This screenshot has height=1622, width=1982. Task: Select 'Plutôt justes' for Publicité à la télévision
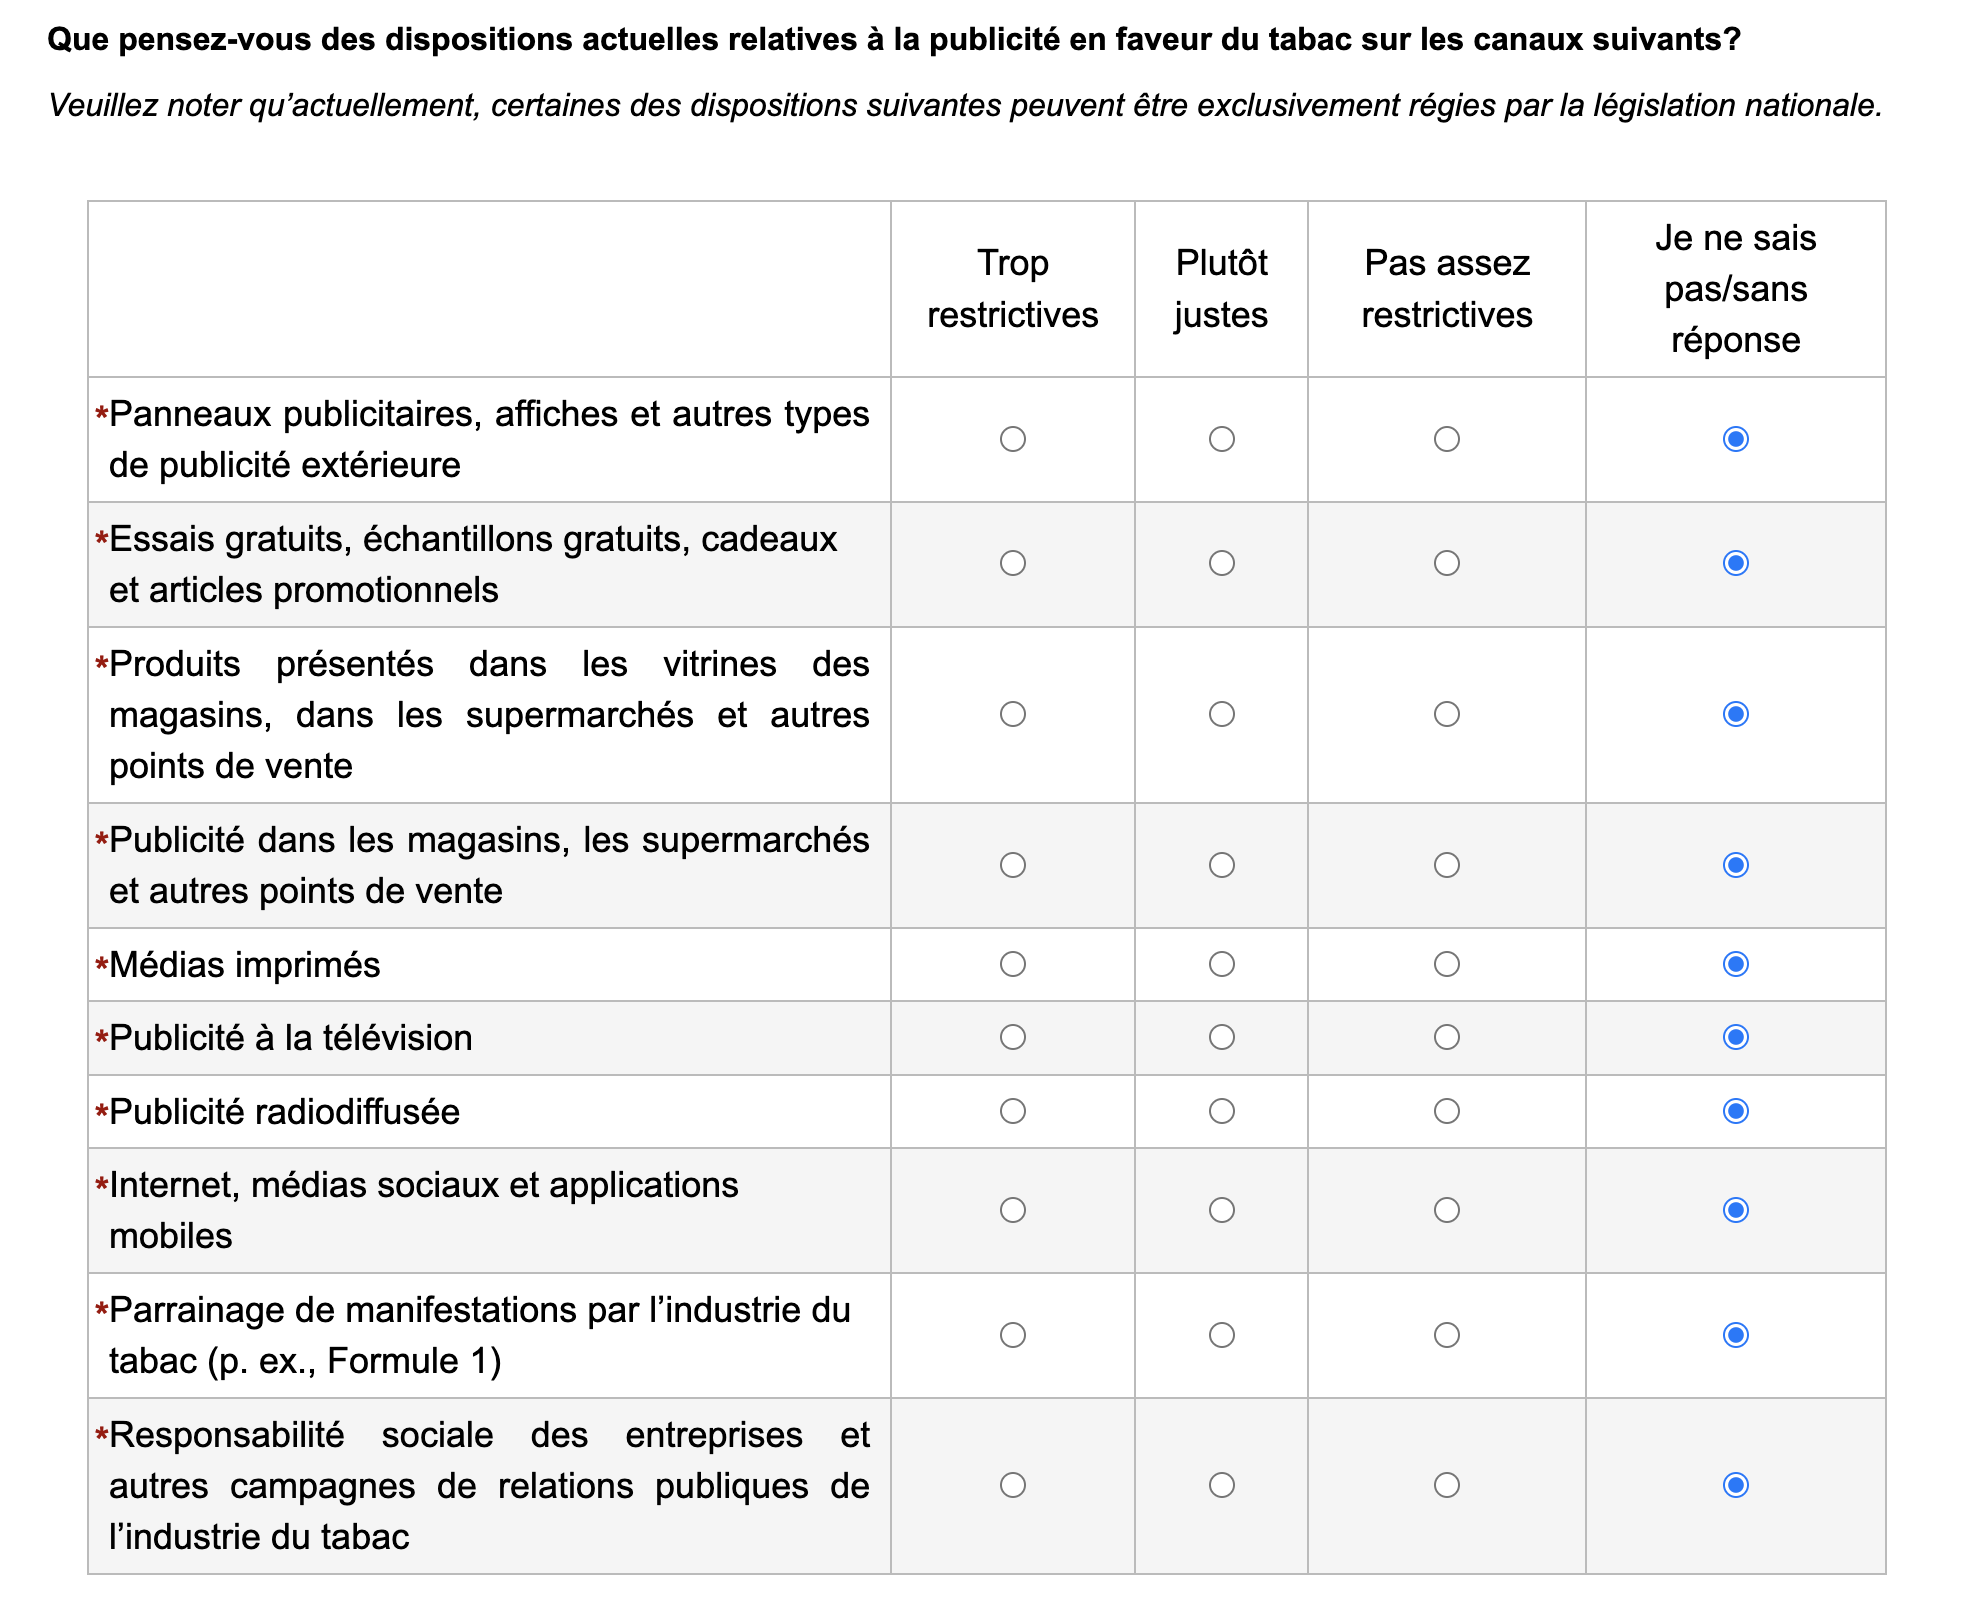(x=1222, y=1037)
